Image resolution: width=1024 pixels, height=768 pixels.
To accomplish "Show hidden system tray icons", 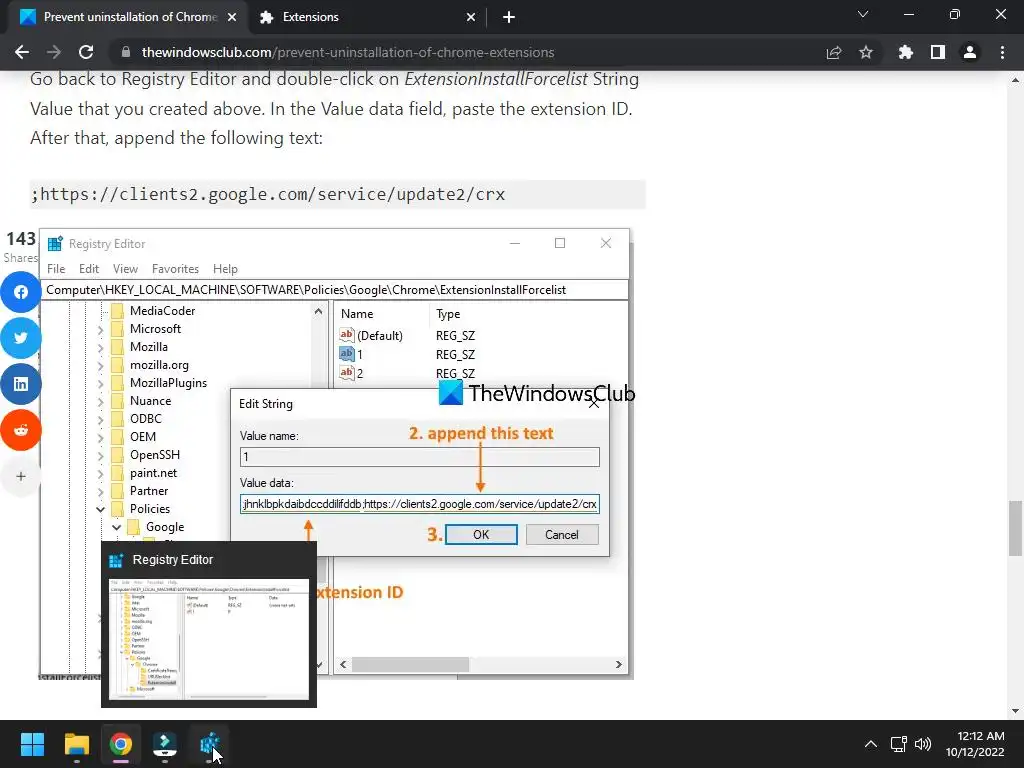I will (x=871, y=744).
